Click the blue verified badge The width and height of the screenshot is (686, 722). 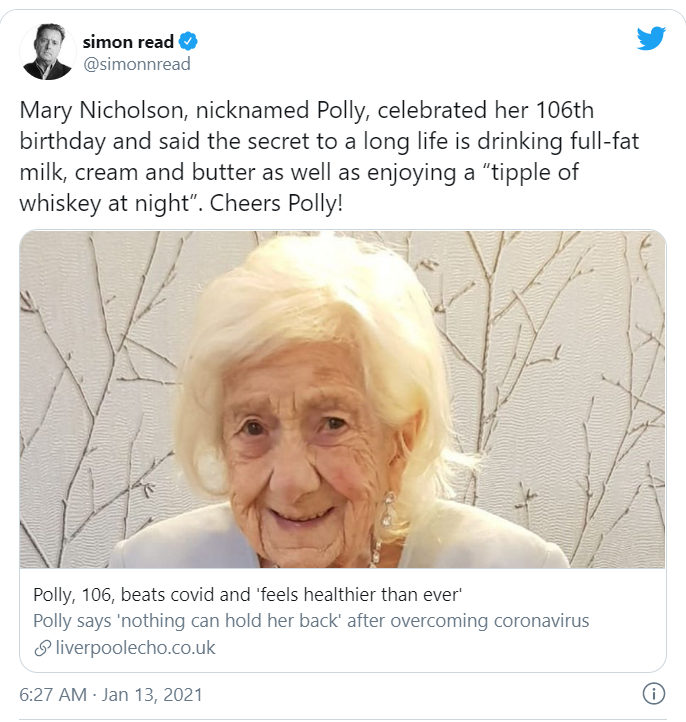188,42
